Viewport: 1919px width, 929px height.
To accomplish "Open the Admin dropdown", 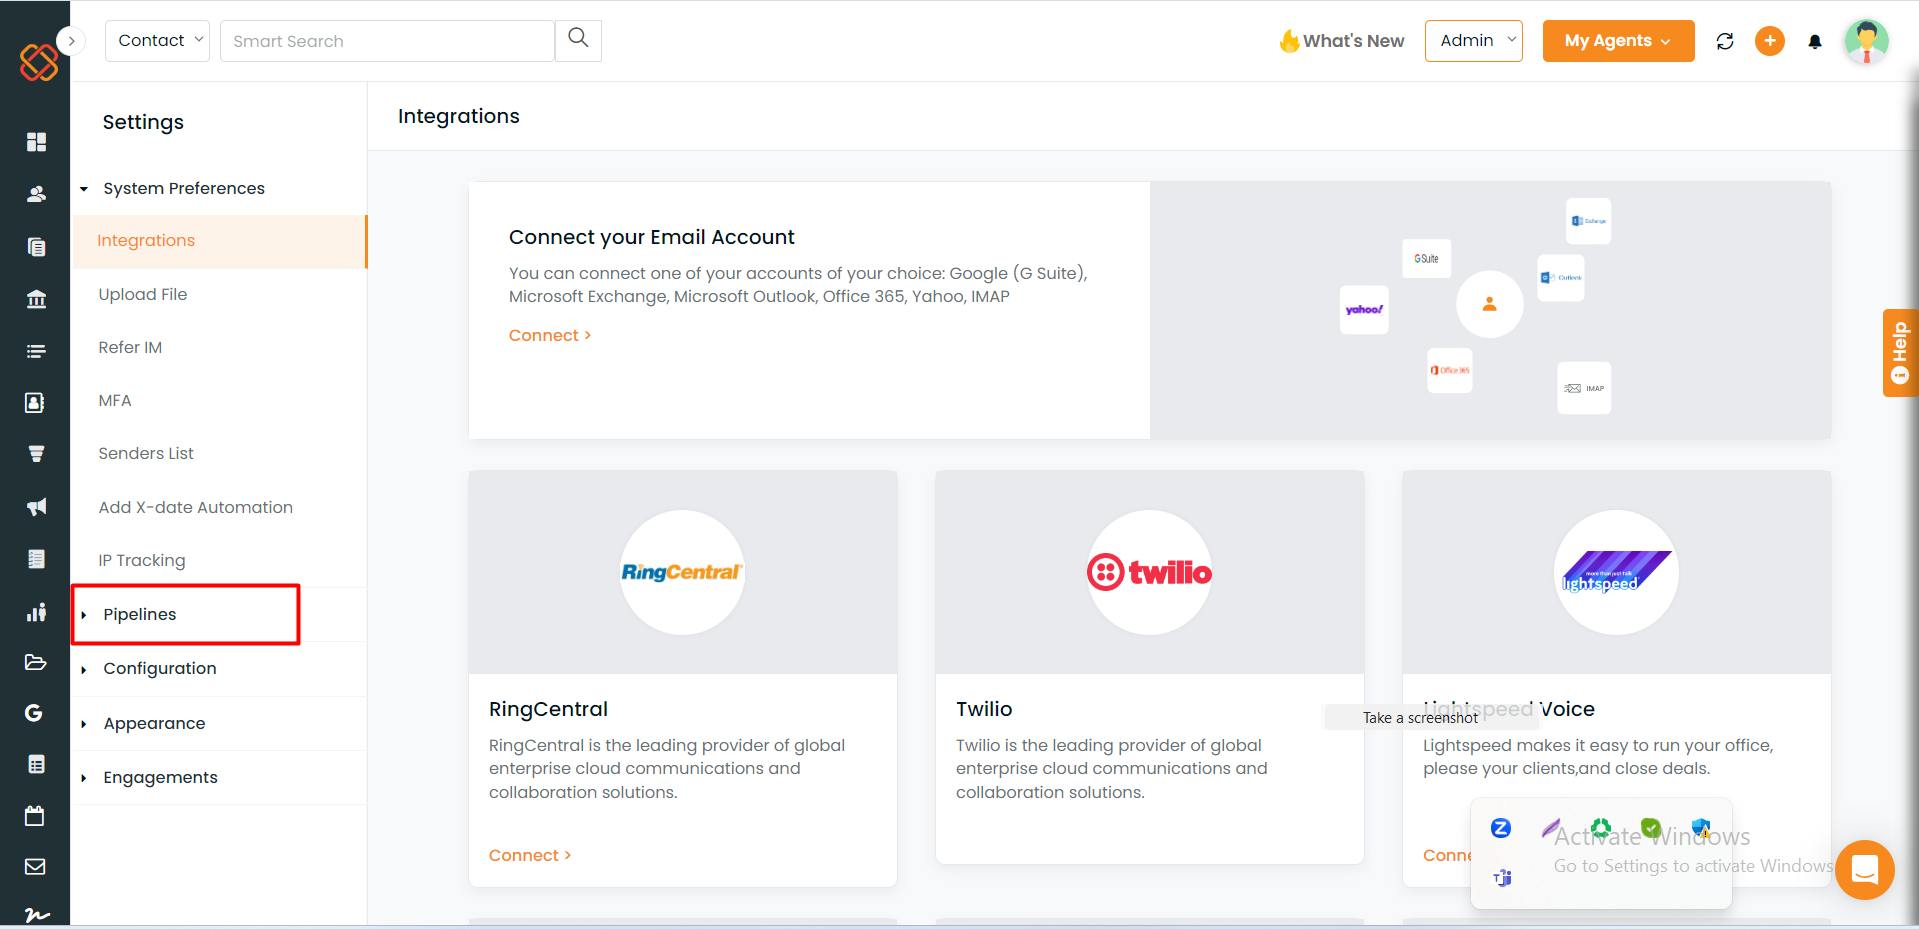I will coord(1474,41).
